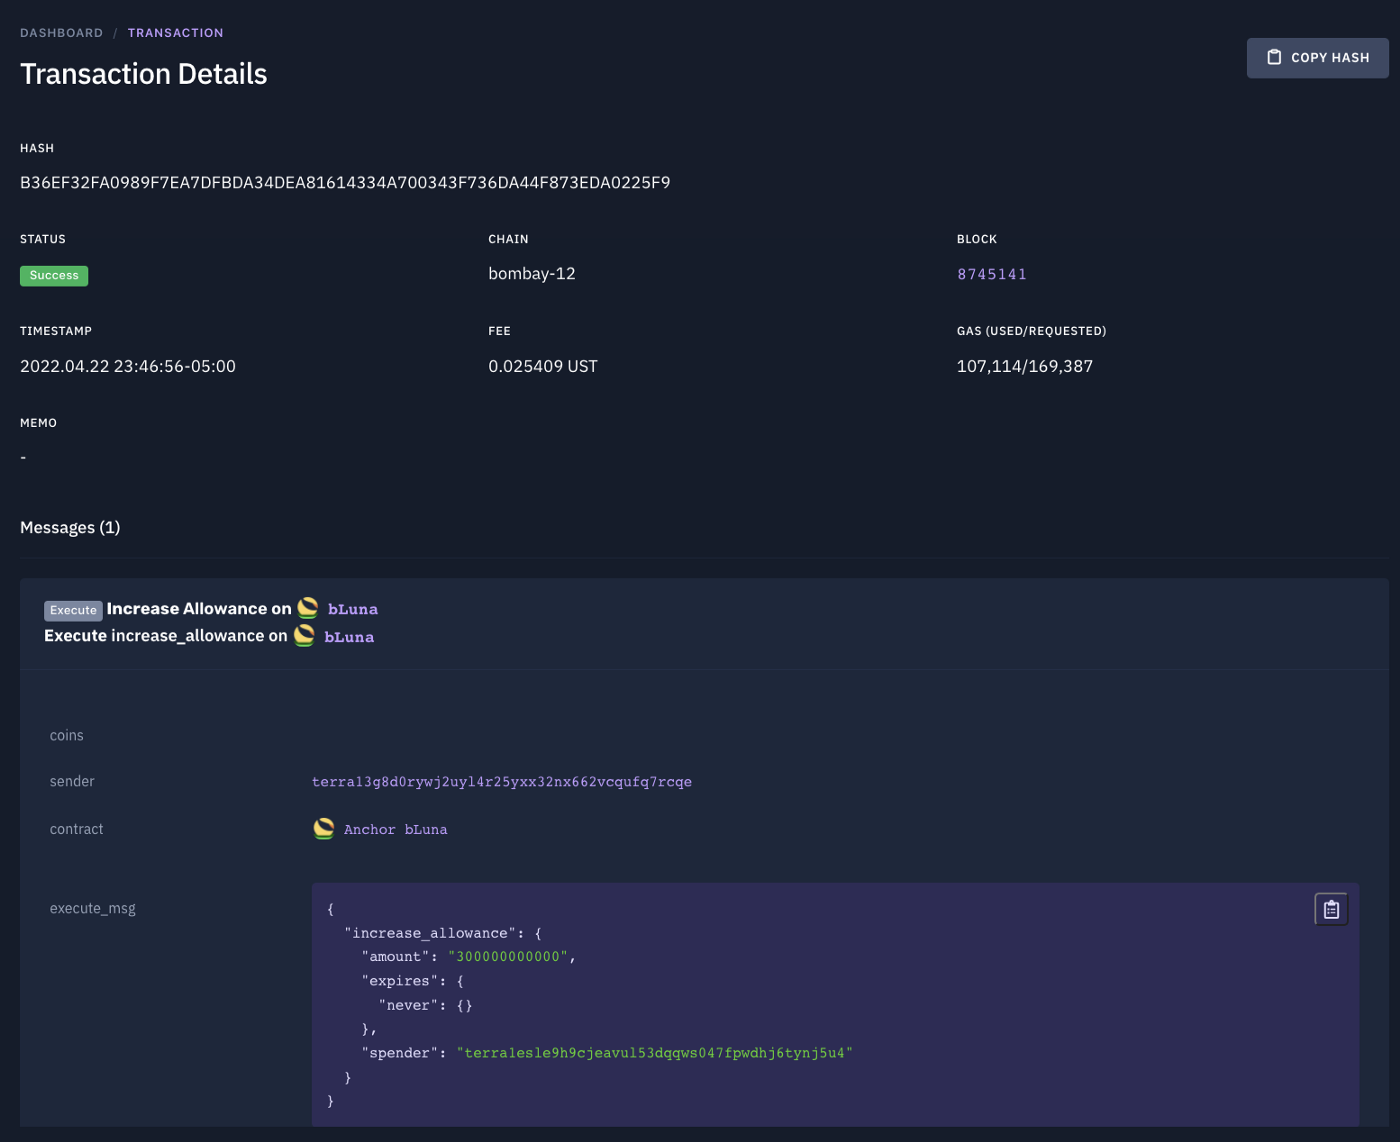Image resolution: width=1400 pixels, height=1142 pixels.
Task: Select the transaction hash text B36EF32FA...
Action: [x=345, y=183]
